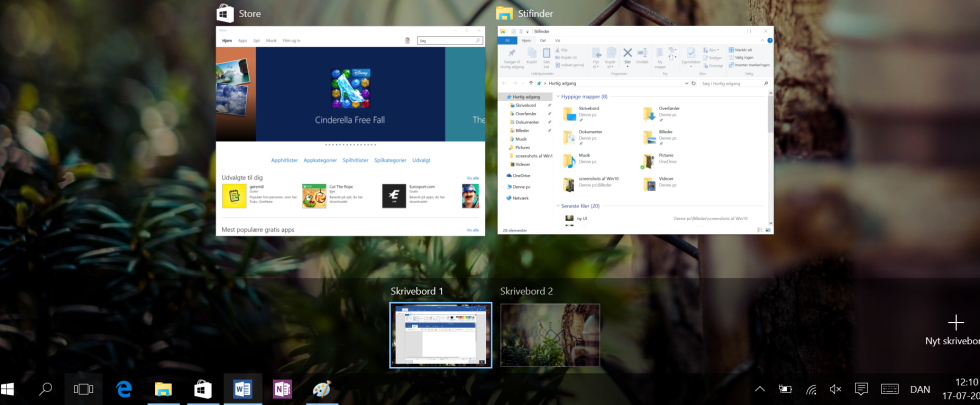980x405 pixels.
Task: Click the muted volume speaker icon
Action: 836,389
